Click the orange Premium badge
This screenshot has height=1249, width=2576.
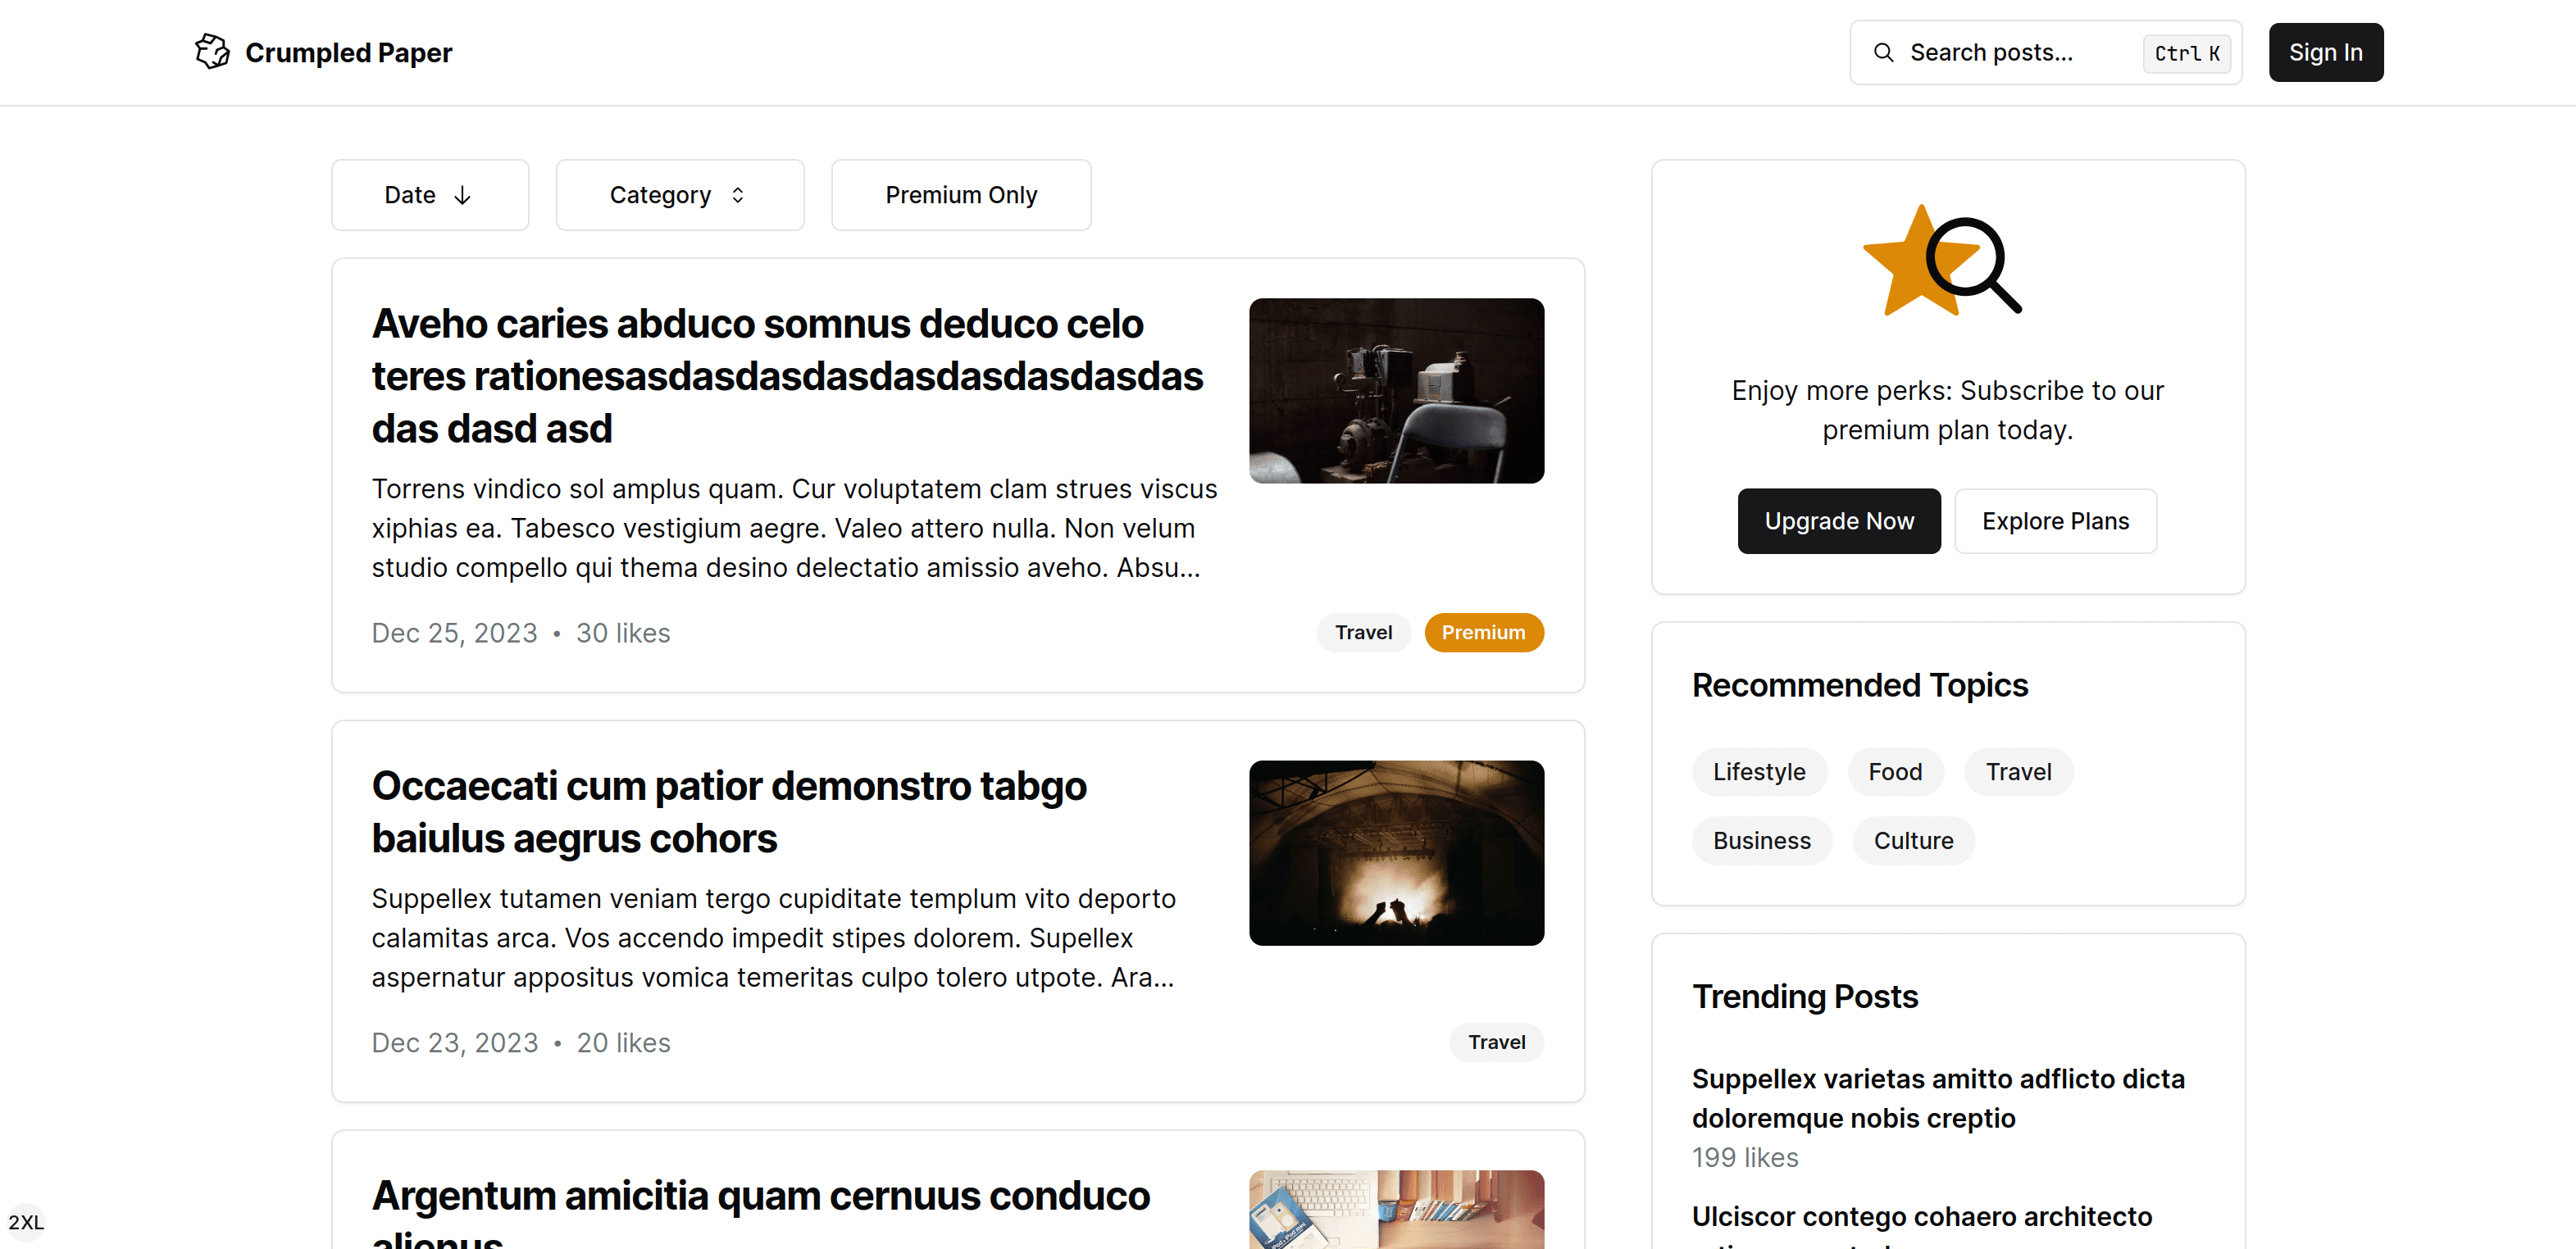click(1483, 632)
